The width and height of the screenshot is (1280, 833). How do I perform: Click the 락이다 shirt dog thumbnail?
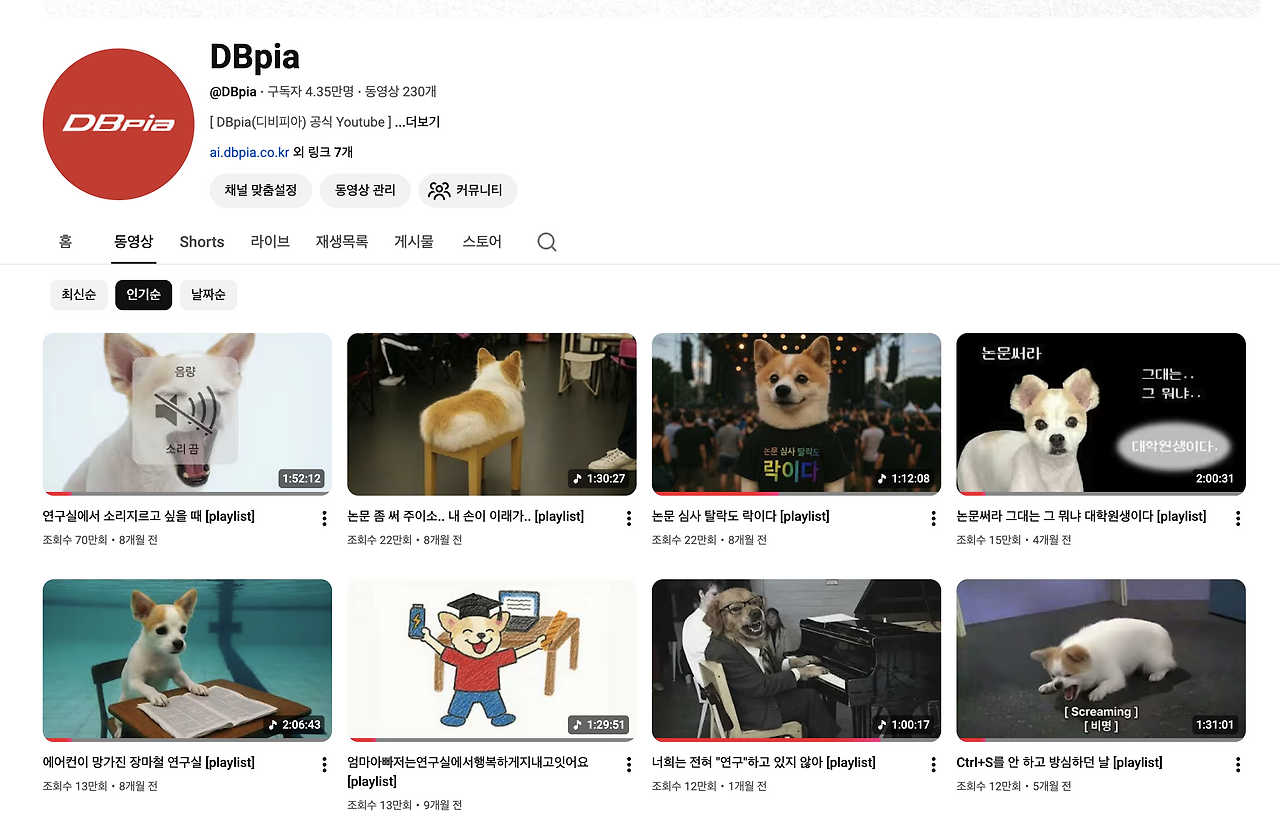click(796, 414)
